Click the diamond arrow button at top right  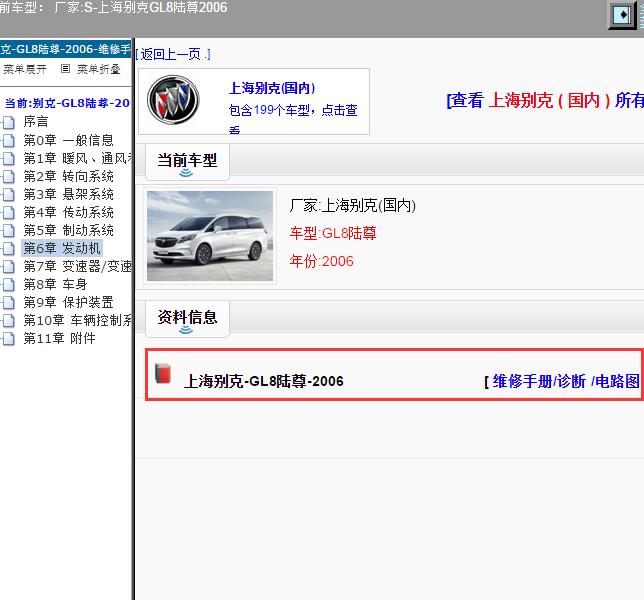[x=622, y=15]
